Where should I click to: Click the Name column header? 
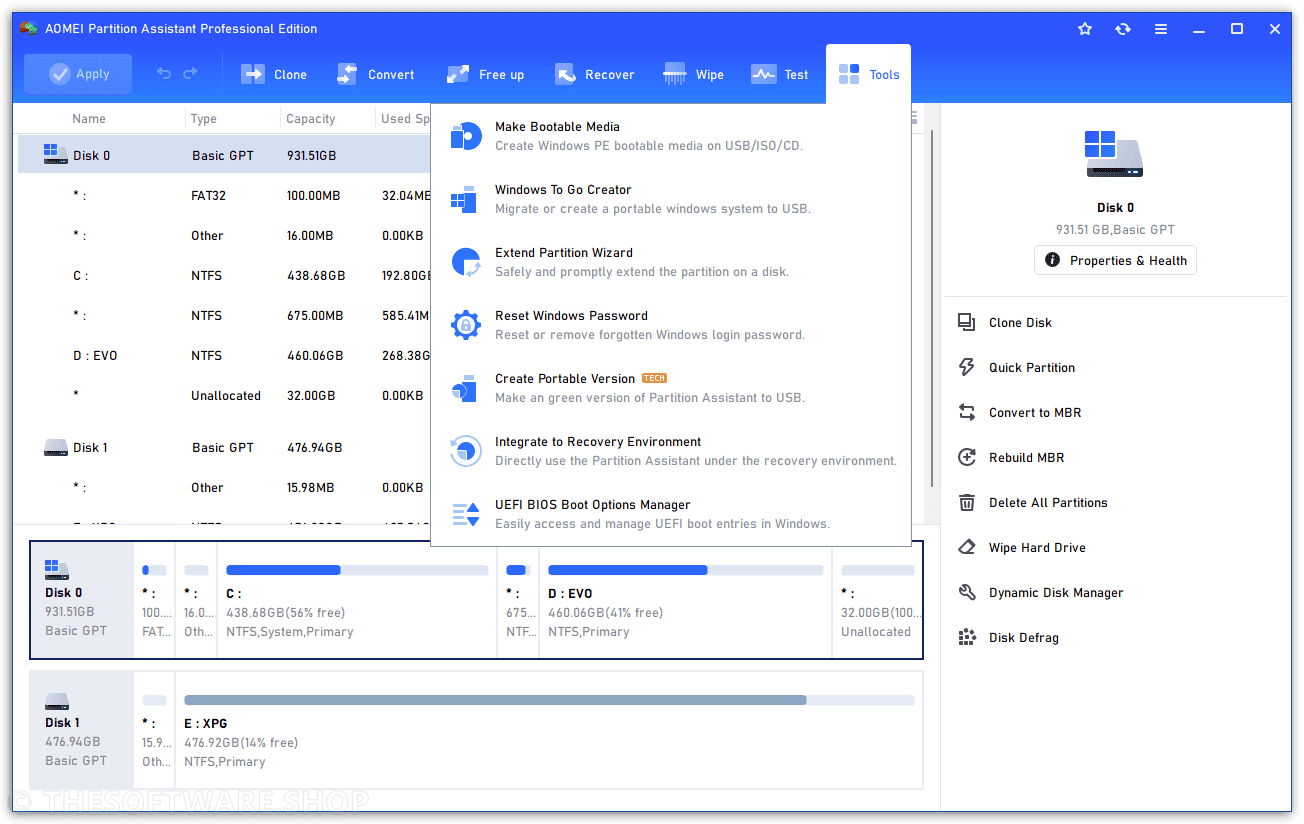(x=89, y=118)
